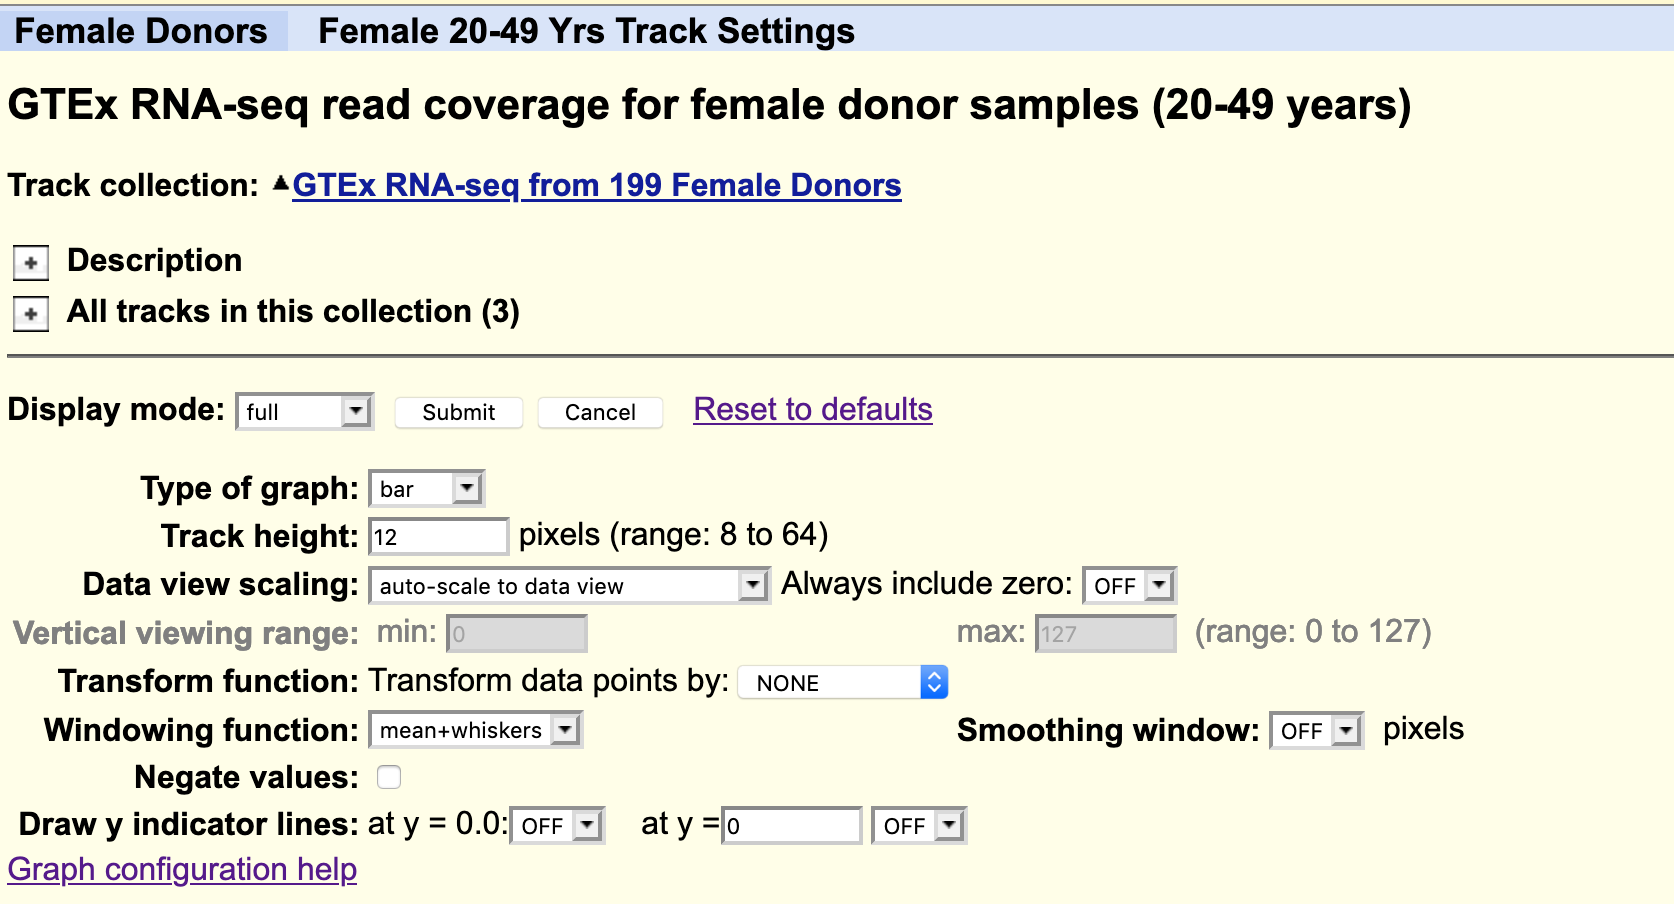Viewport: 1674px width, 904px height.
Task: Toggle y = 0.0 indicator line selector
Action: point(556,826)
